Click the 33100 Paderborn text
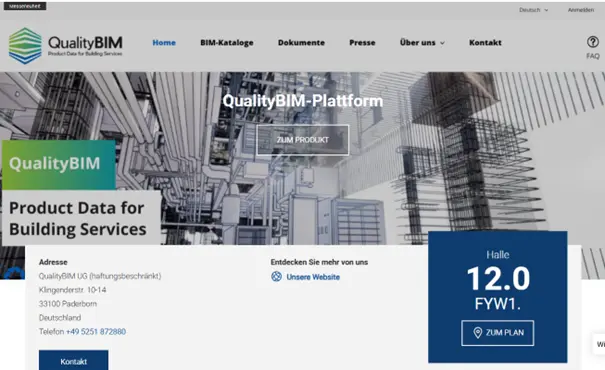The image size is (605, 370). [68, 304]
